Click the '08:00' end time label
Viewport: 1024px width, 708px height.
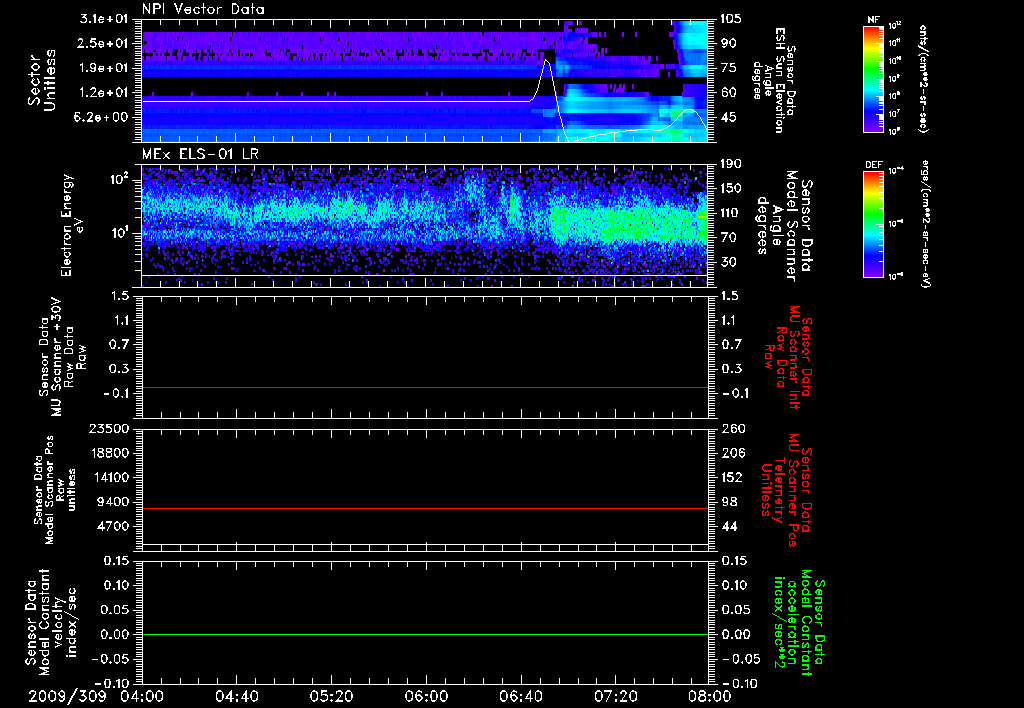(710, 696)
